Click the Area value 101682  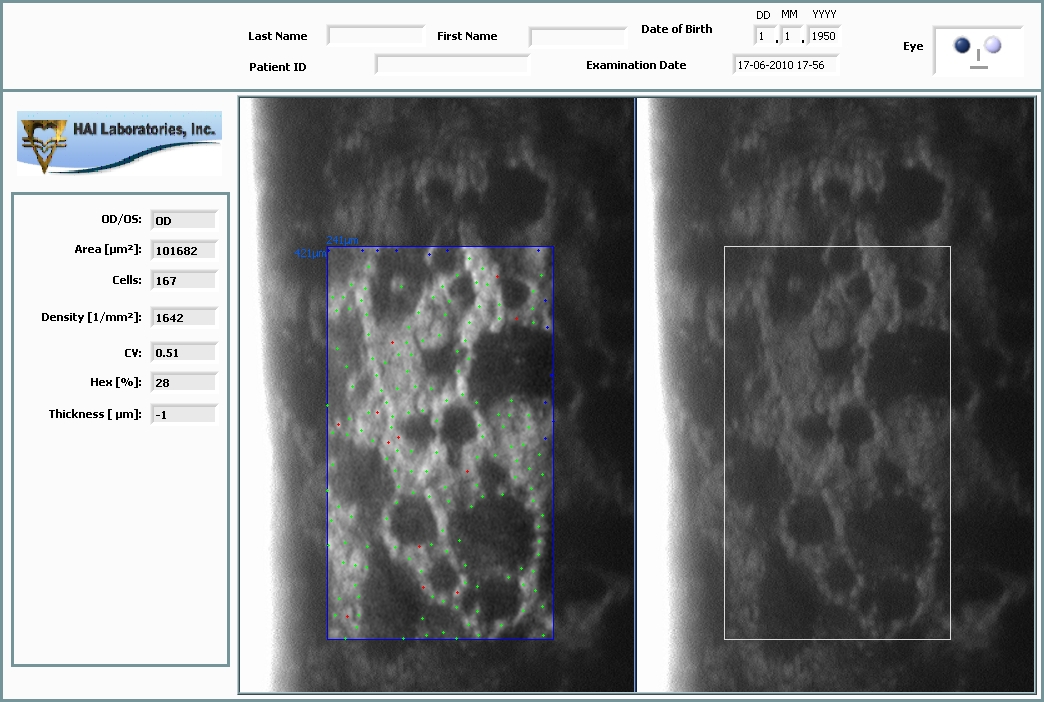click(184, 250)
